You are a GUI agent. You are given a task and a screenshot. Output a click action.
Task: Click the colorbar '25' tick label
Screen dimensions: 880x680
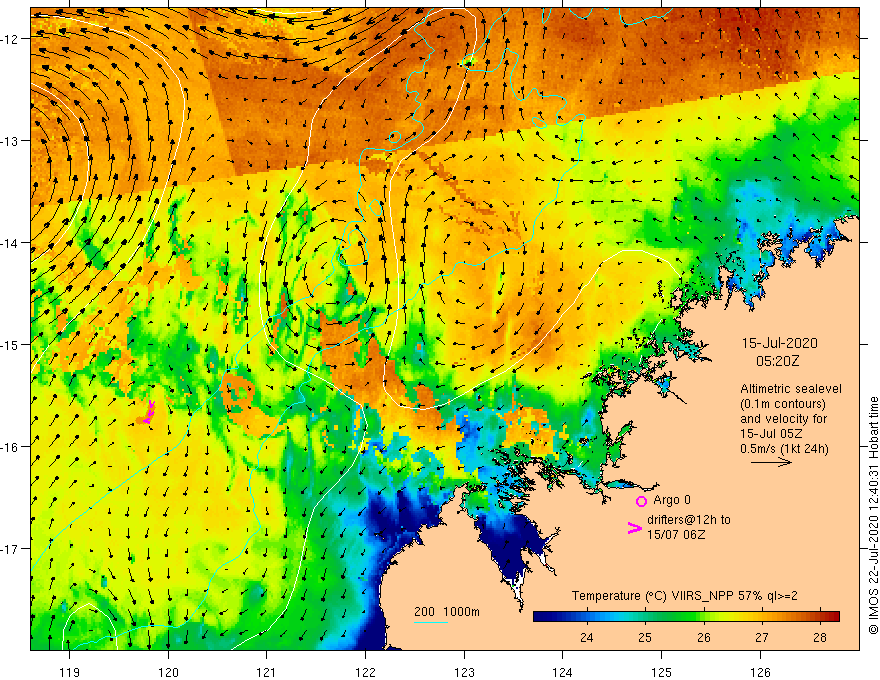coord(645,637)
